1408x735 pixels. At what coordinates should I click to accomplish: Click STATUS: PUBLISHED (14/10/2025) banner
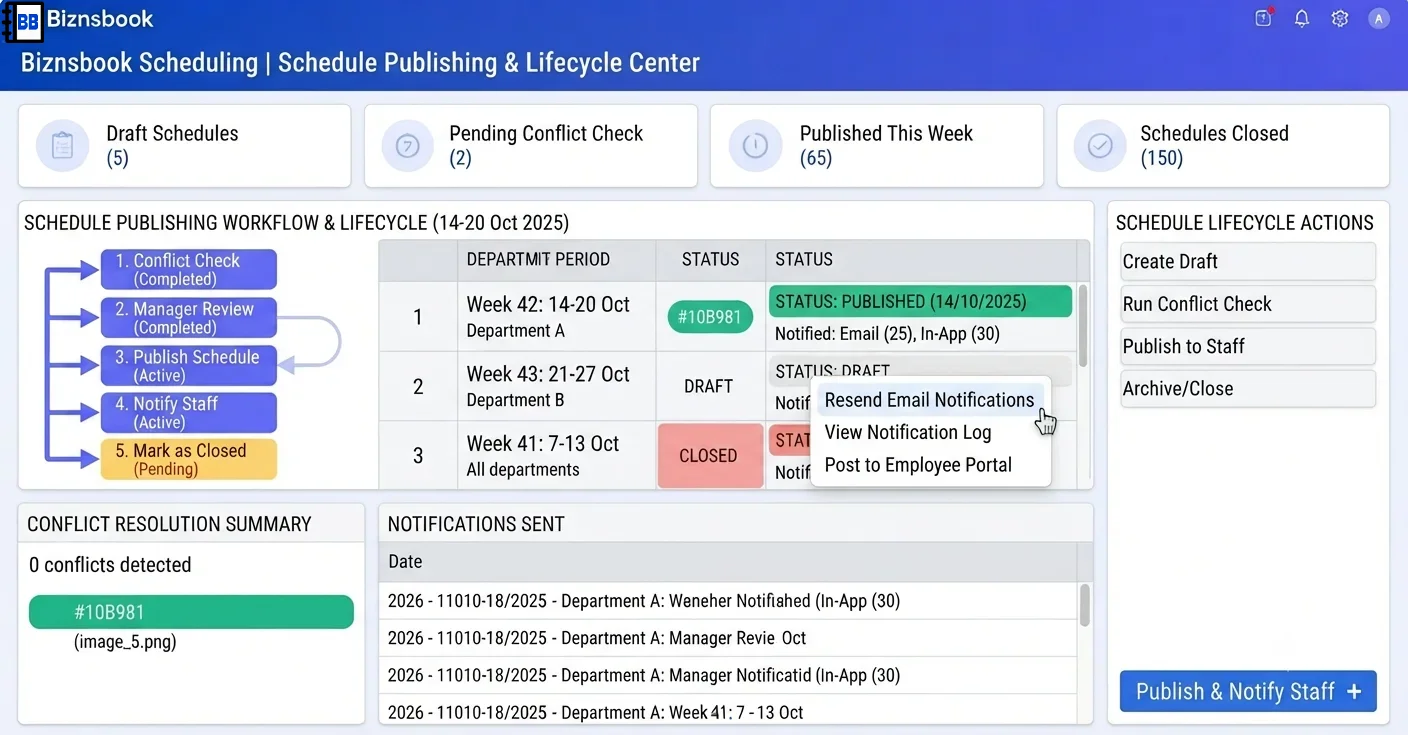coord(921,301)
